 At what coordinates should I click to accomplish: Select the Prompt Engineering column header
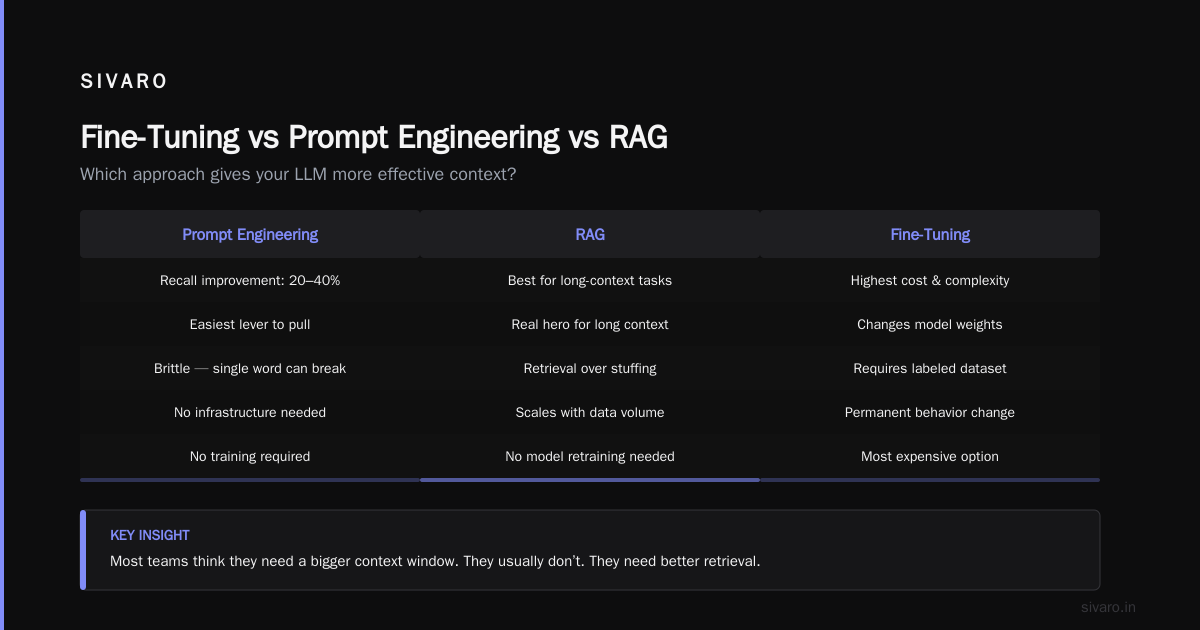(250, 234)
